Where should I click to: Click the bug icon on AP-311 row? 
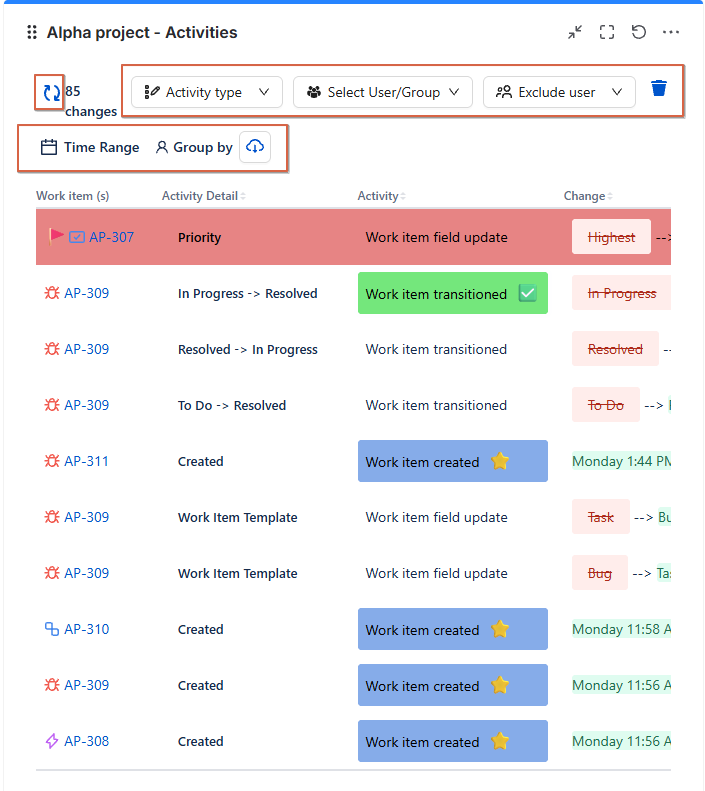click(x=51, y=461)
